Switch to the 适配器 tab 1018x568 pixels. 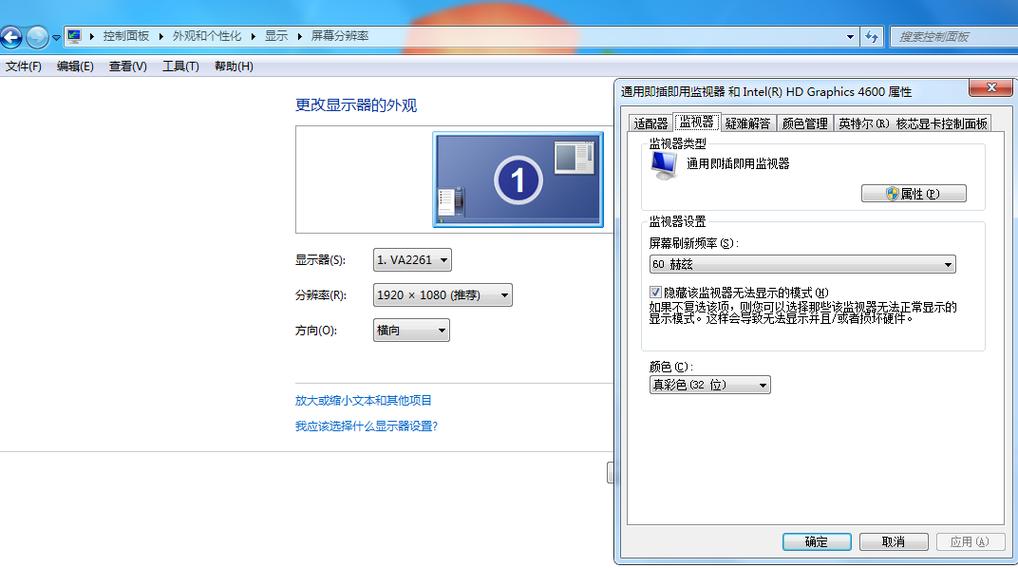coord(651,123)
